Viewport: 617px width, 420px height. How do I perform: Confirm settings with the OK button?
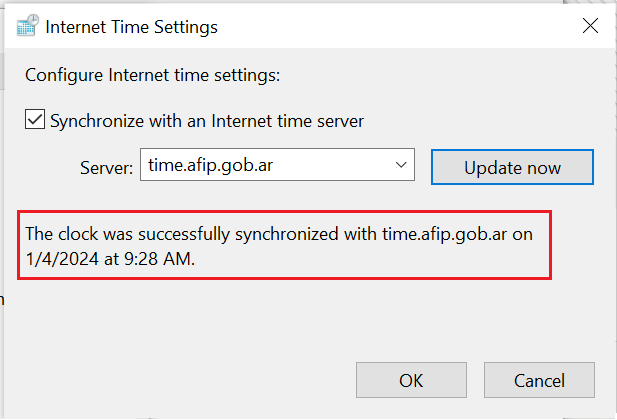coord(411,380)
